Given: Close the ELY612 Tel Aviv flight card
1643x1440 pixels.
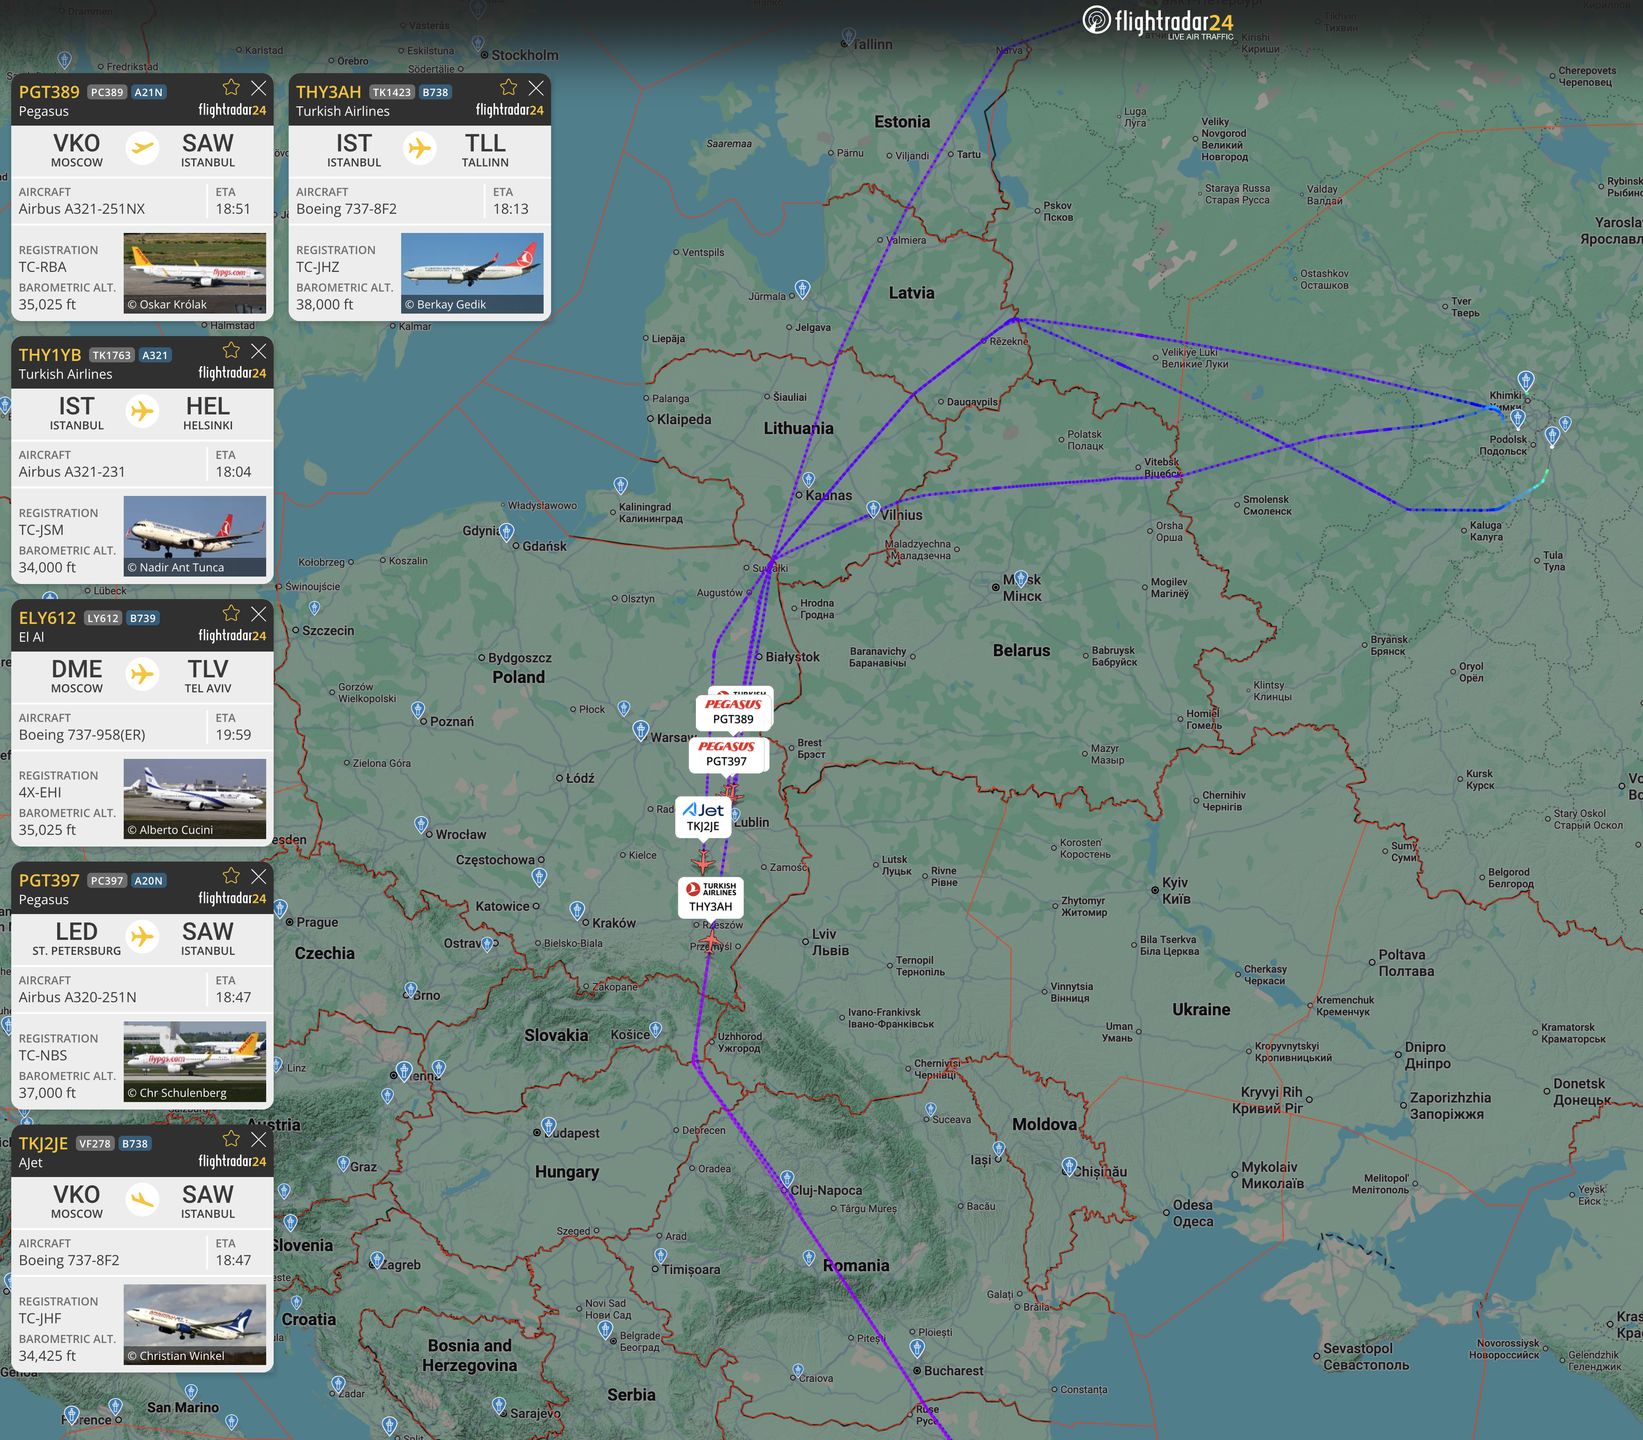Looking at the screenshot, I should click(x=259, y=614).
